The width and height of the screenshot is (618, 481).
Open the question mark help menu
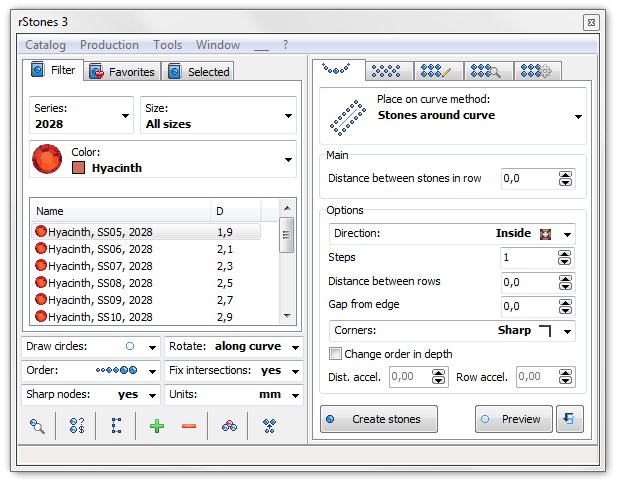(x=285, y=45)
